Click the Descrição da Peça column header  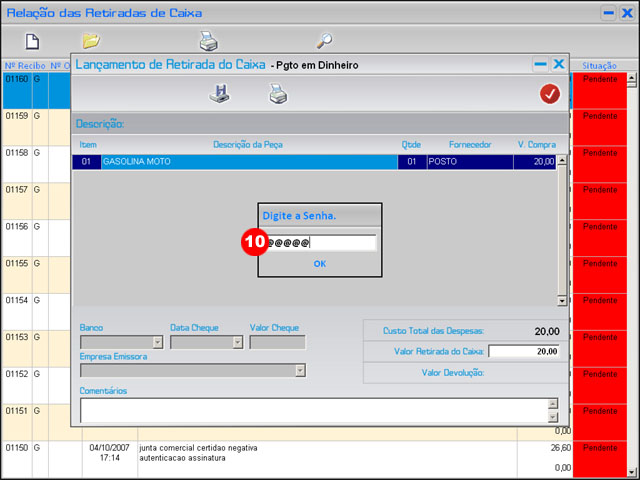[247, 145]
